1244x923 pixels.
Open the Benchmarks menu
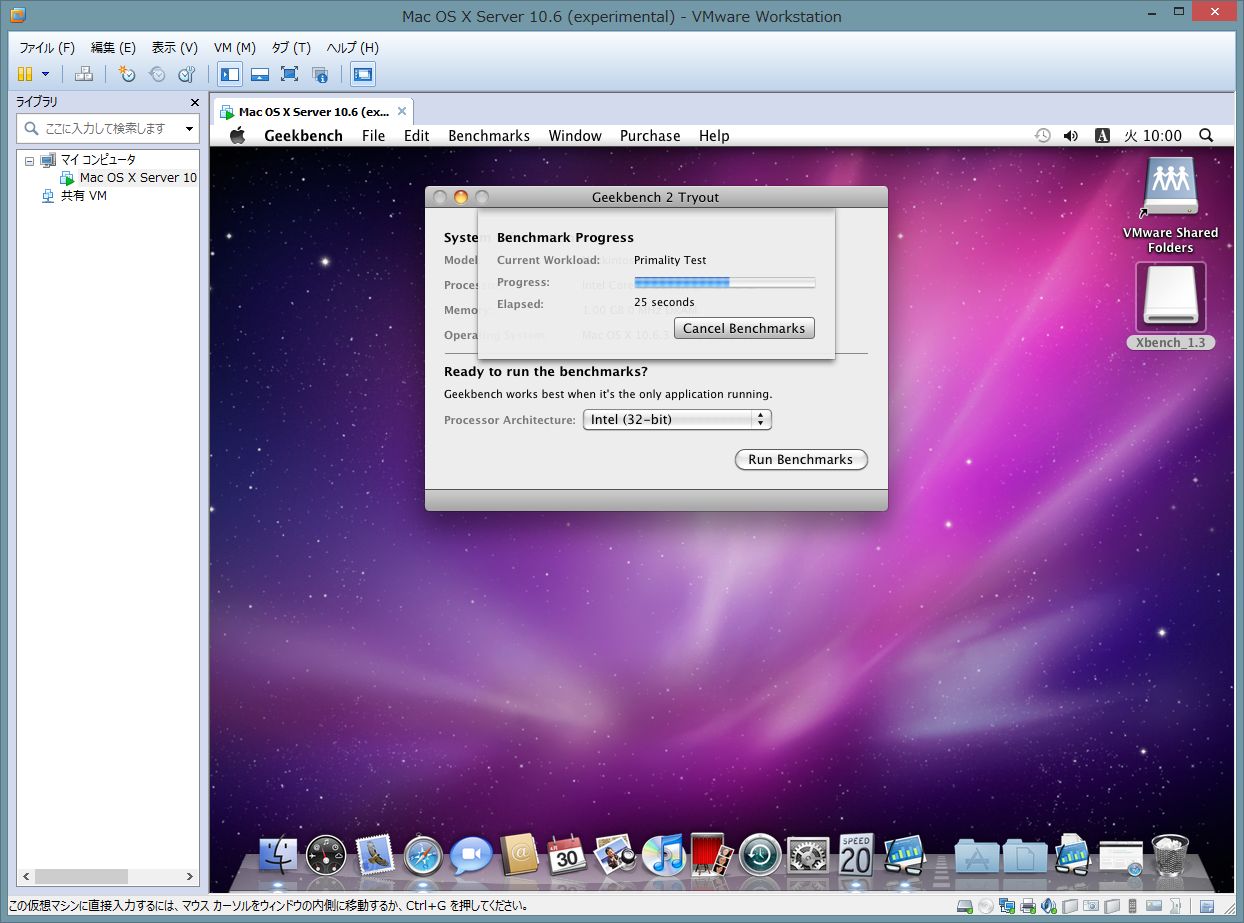(488, 136)
